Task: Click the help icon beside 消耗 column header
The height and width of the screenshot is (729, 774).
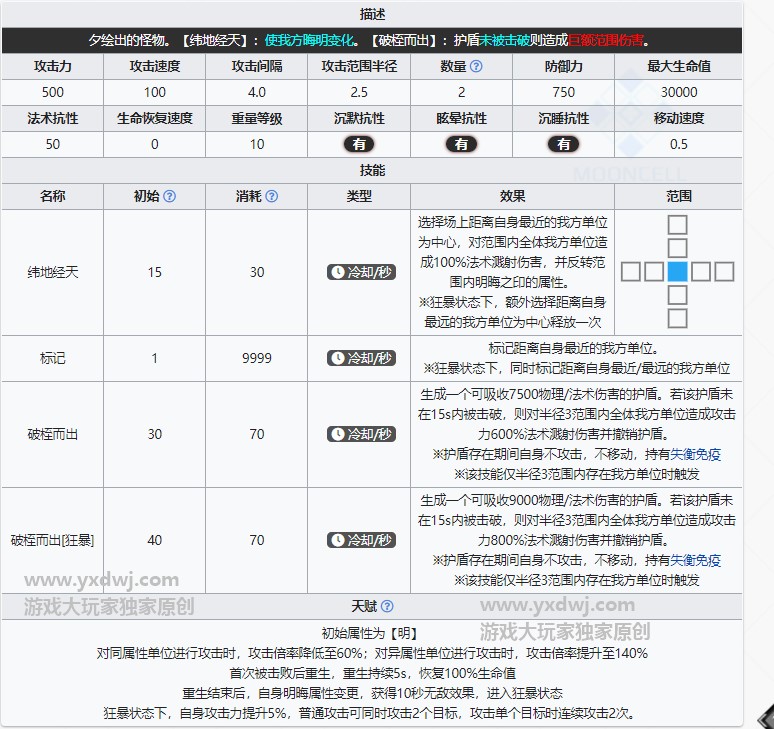Action: (x=271, y=196)
